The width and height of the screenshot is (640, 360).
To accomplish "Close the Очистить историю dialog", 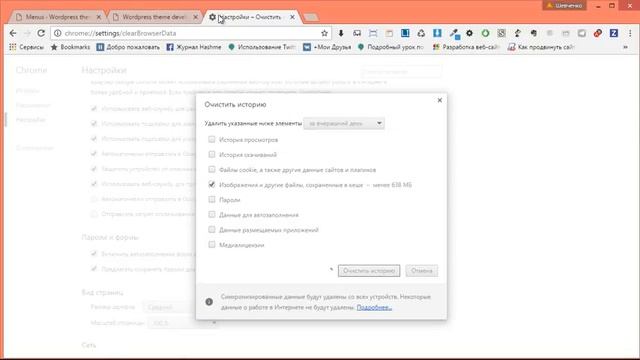I will (x=440, y=100).
